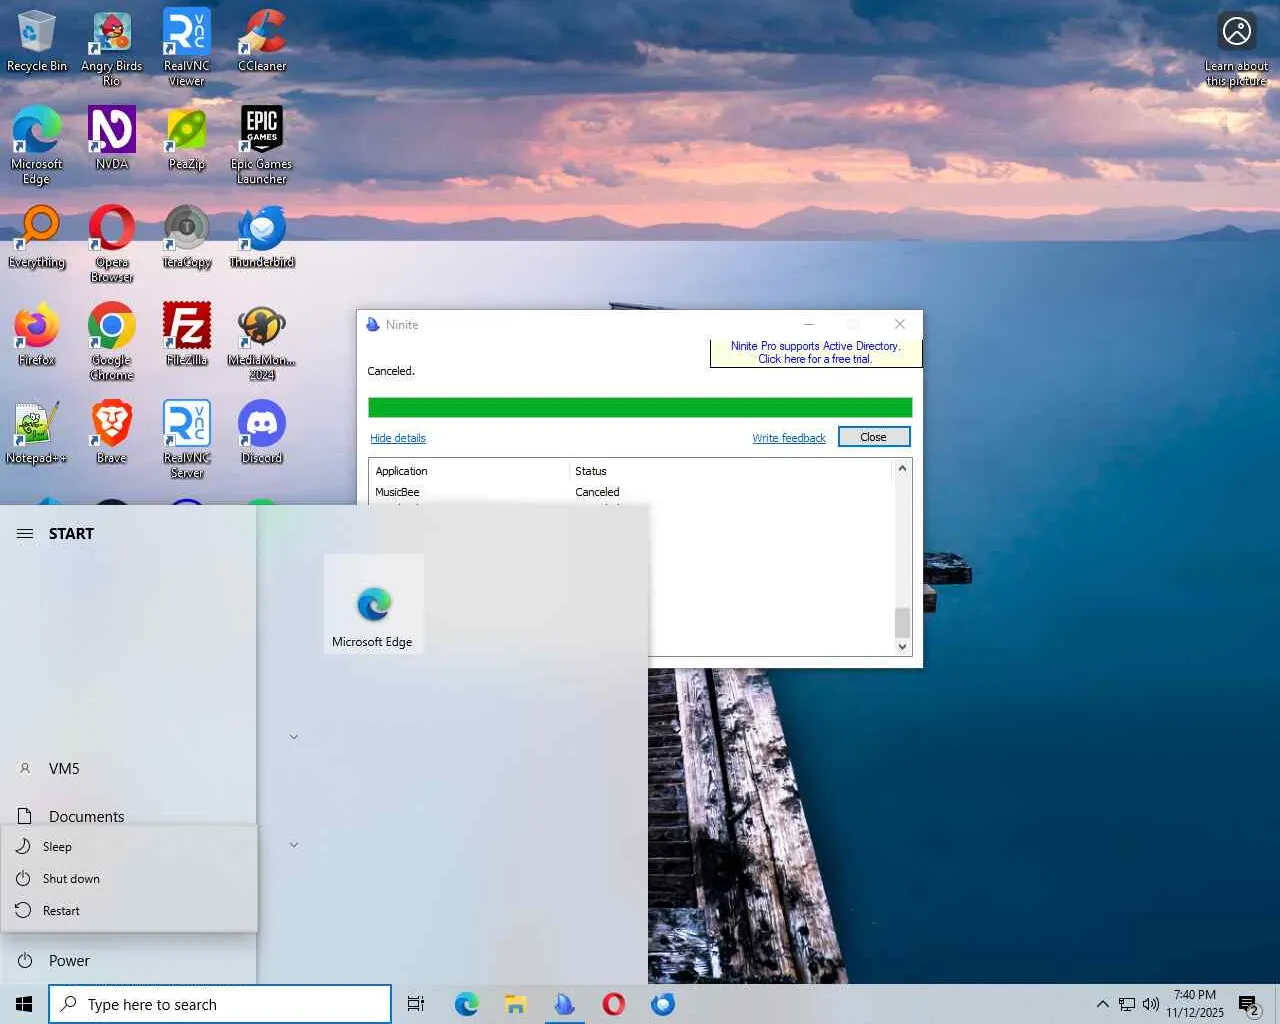Viewport: 1280px width, 1024px height.
Task: Open Task View from the taskbar
Action: (416, 1004)
